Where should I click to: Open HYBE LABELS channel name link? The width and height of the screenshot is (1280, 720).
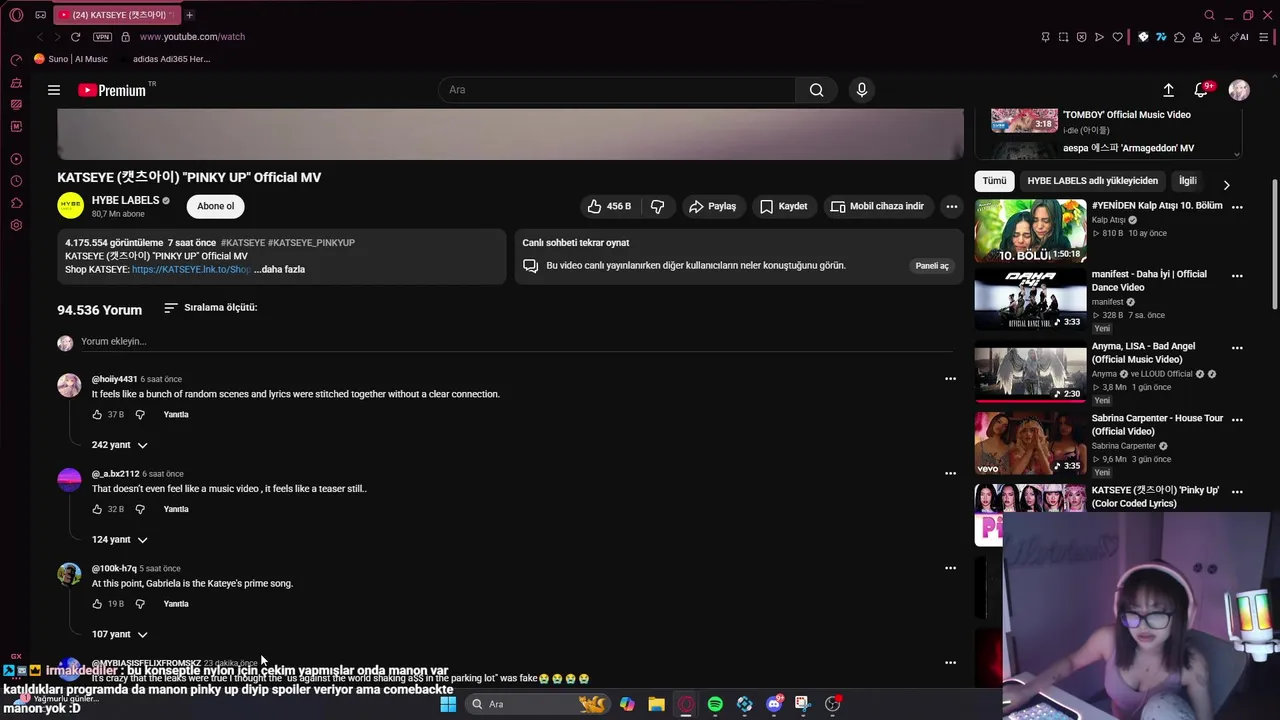pos(125,200)
